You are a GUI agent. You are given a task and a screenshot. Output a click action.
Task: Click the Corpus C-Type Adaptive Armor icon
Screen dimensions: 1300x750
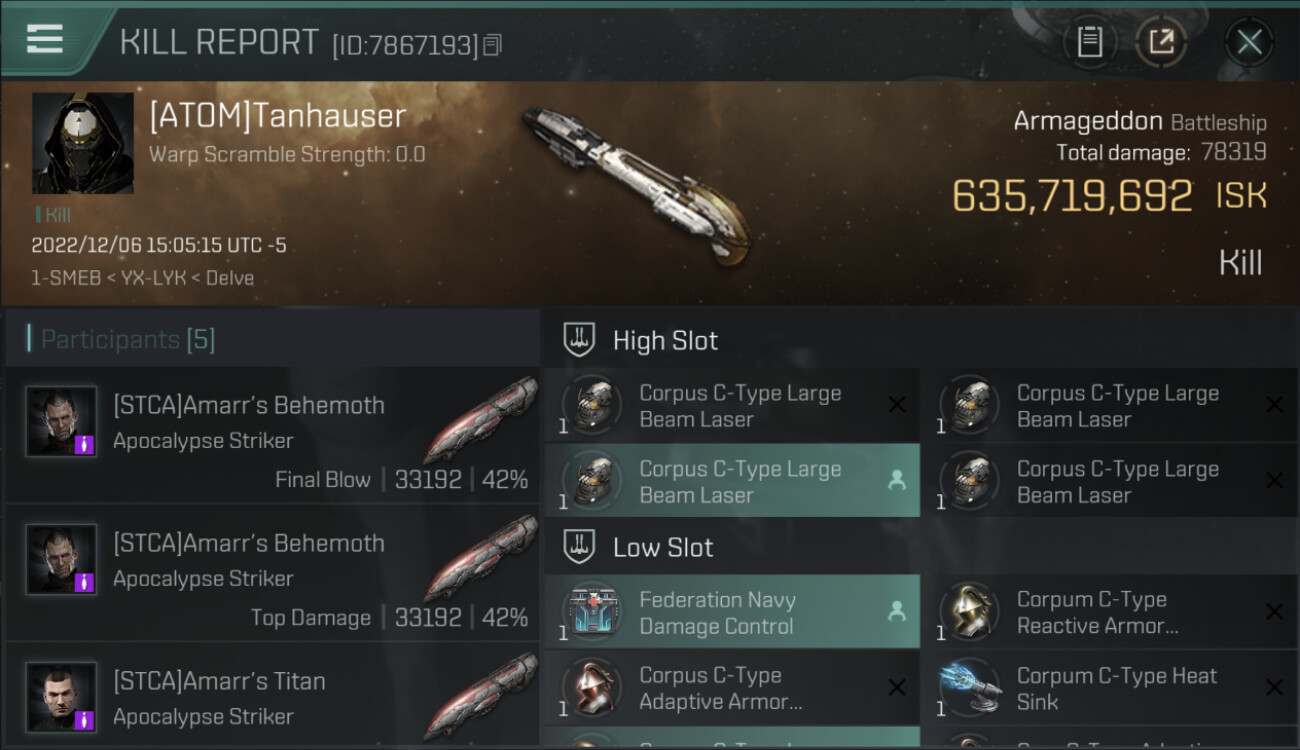point(592,689)
